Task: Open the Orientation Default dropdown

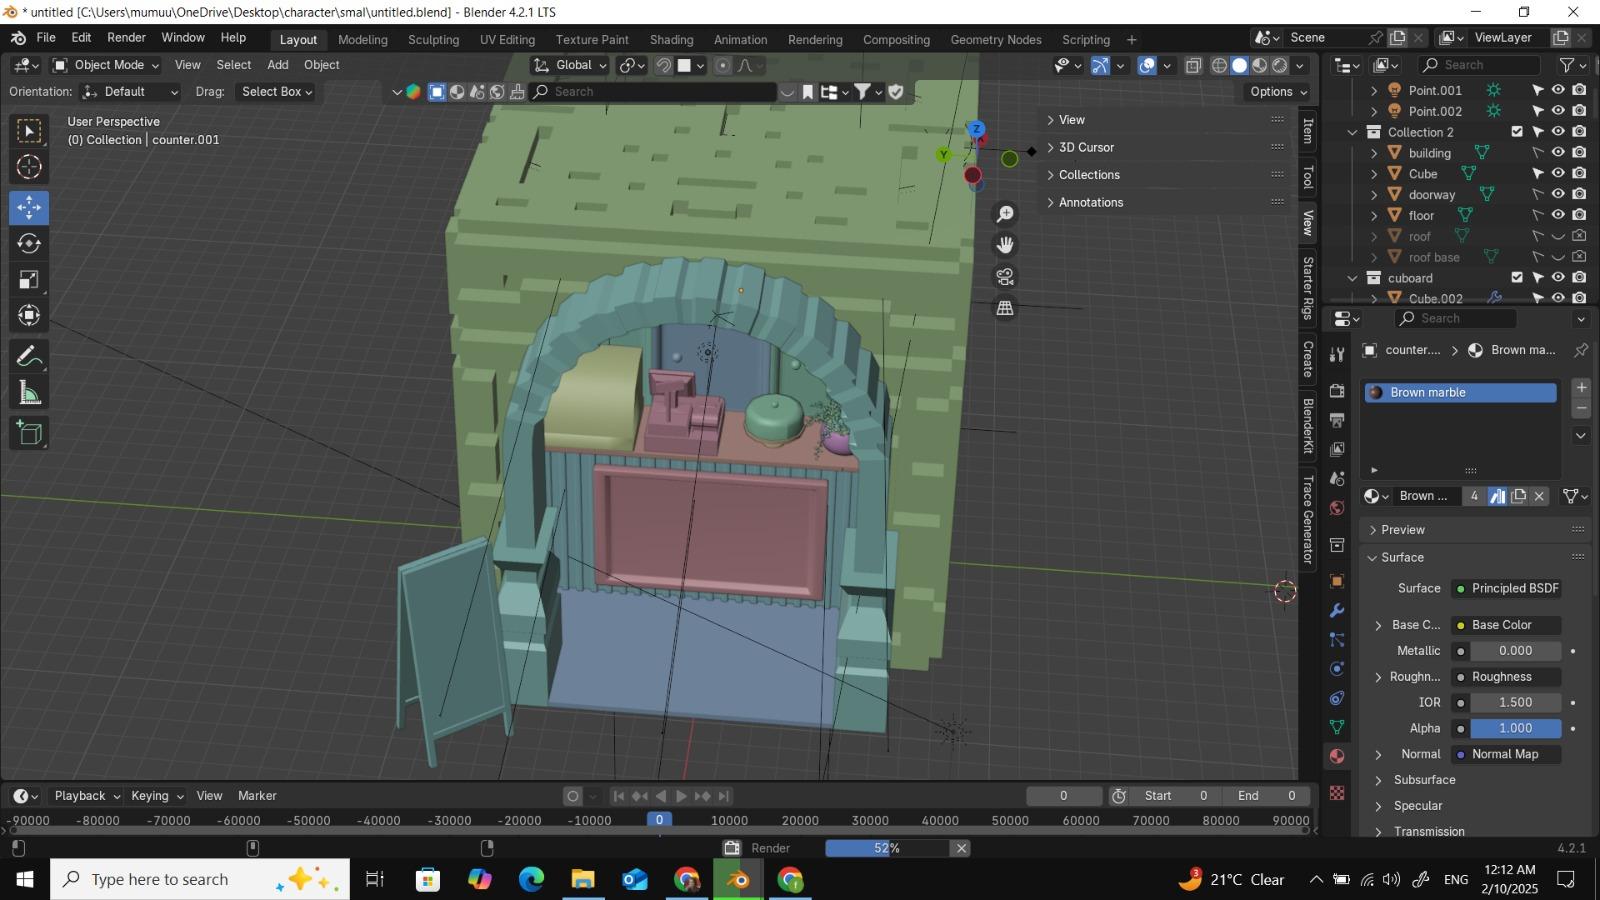Action: pos(131,91)
